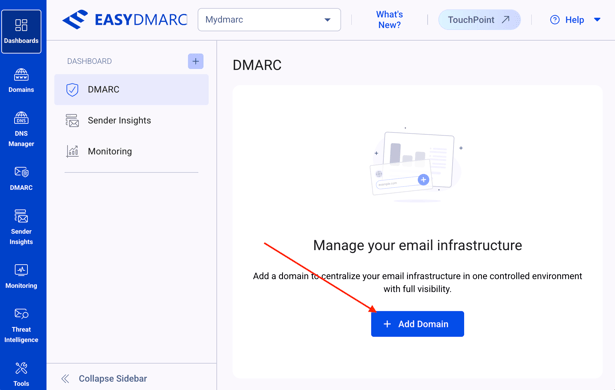Viewport: 615px width, 390px height.
Task: Open Threat Intelligence in the blue sidebar
Action: coord(21,325)
